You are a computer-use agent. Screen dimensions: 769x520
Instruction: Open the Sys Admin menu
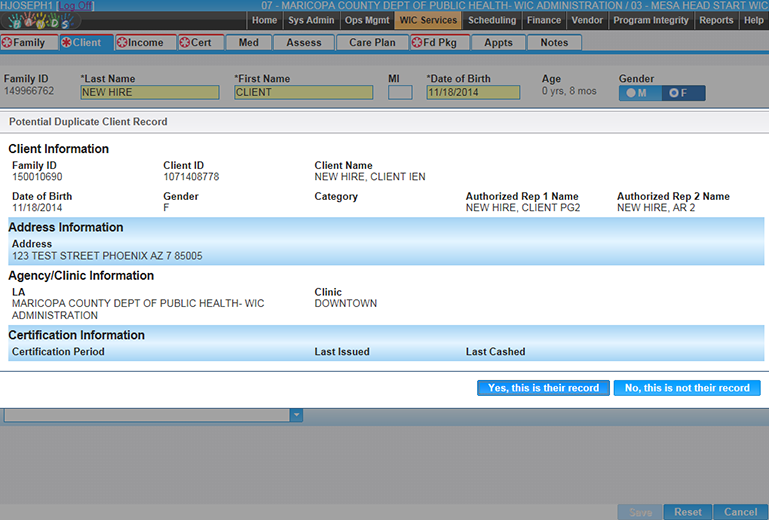pos(312,20)
